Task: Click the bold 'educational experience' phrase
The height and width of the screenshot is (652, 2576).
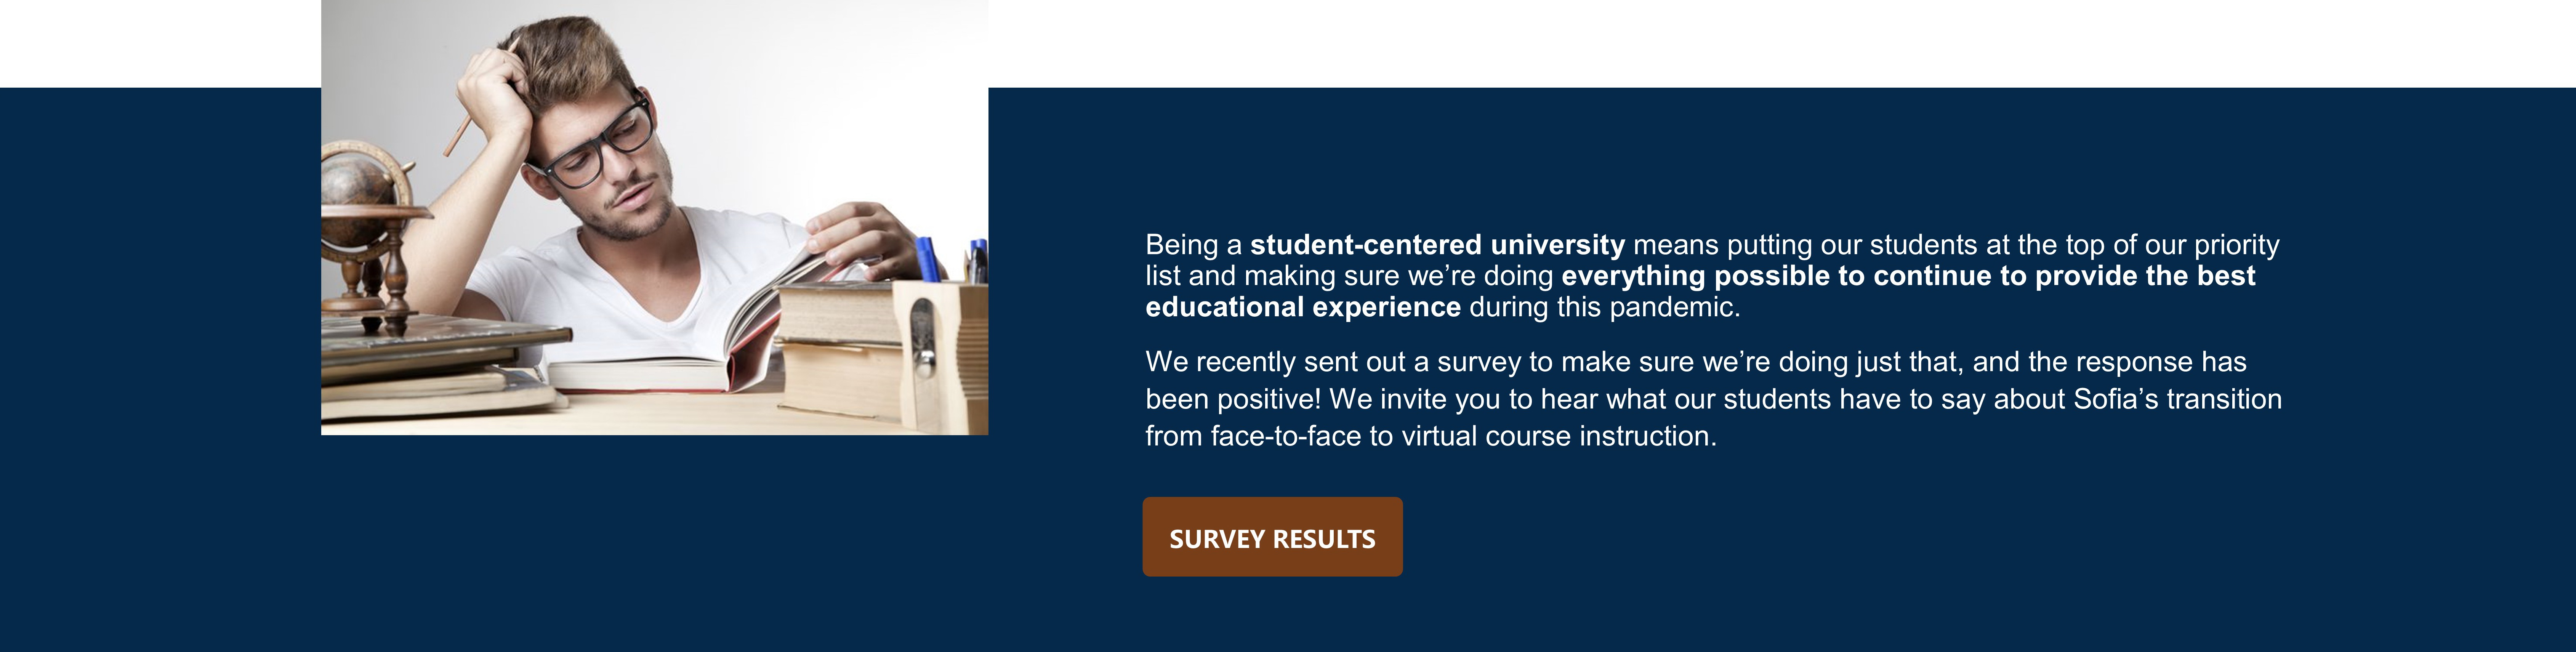Action: pos(1303,307)
